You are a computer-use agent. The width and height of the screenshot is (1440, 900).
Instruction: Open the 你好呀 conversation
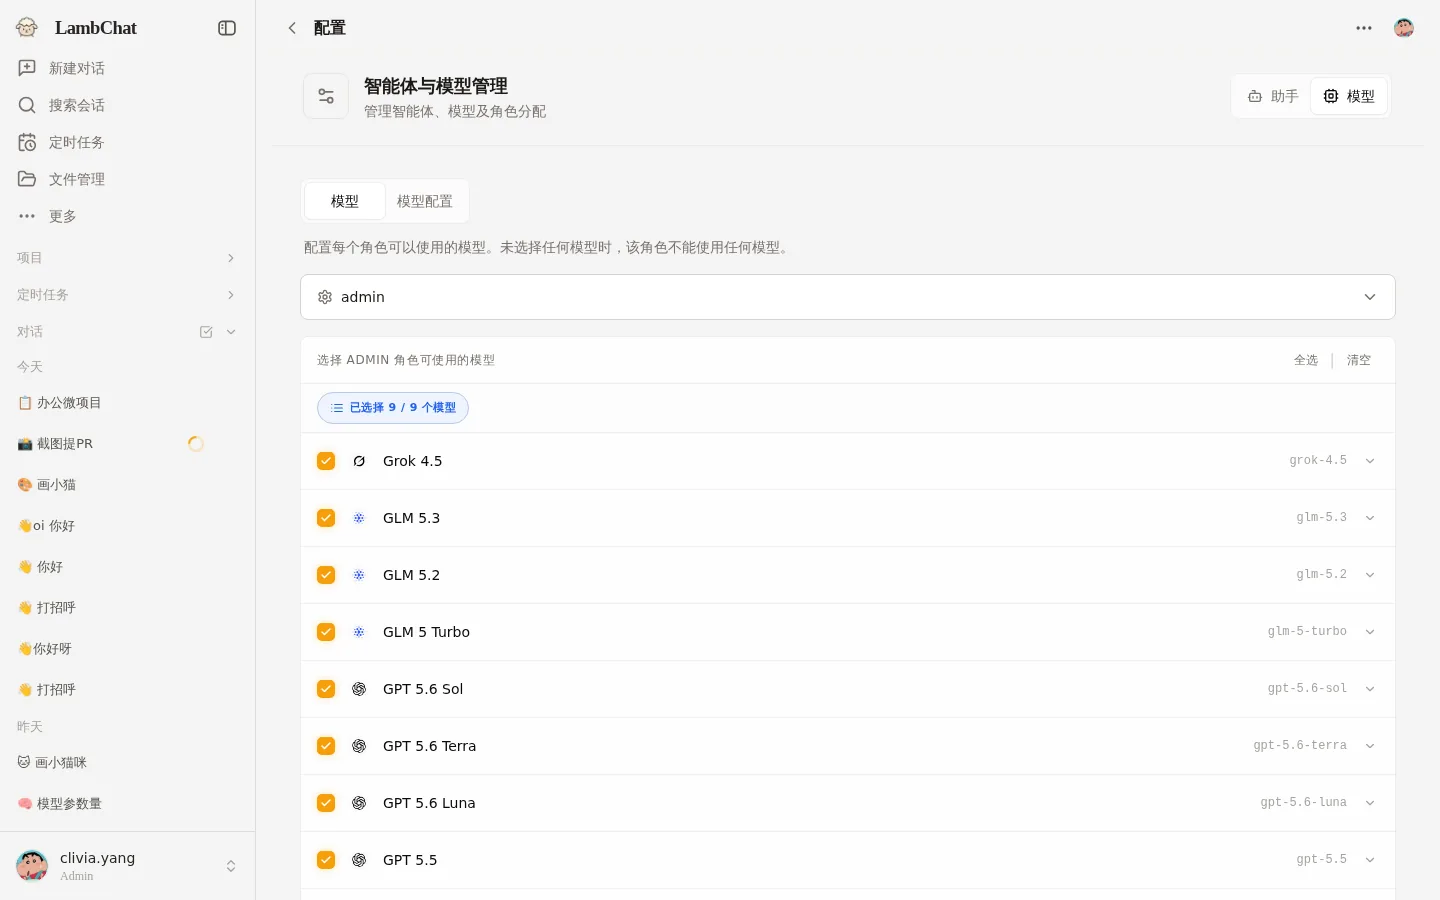coord(127,649)
